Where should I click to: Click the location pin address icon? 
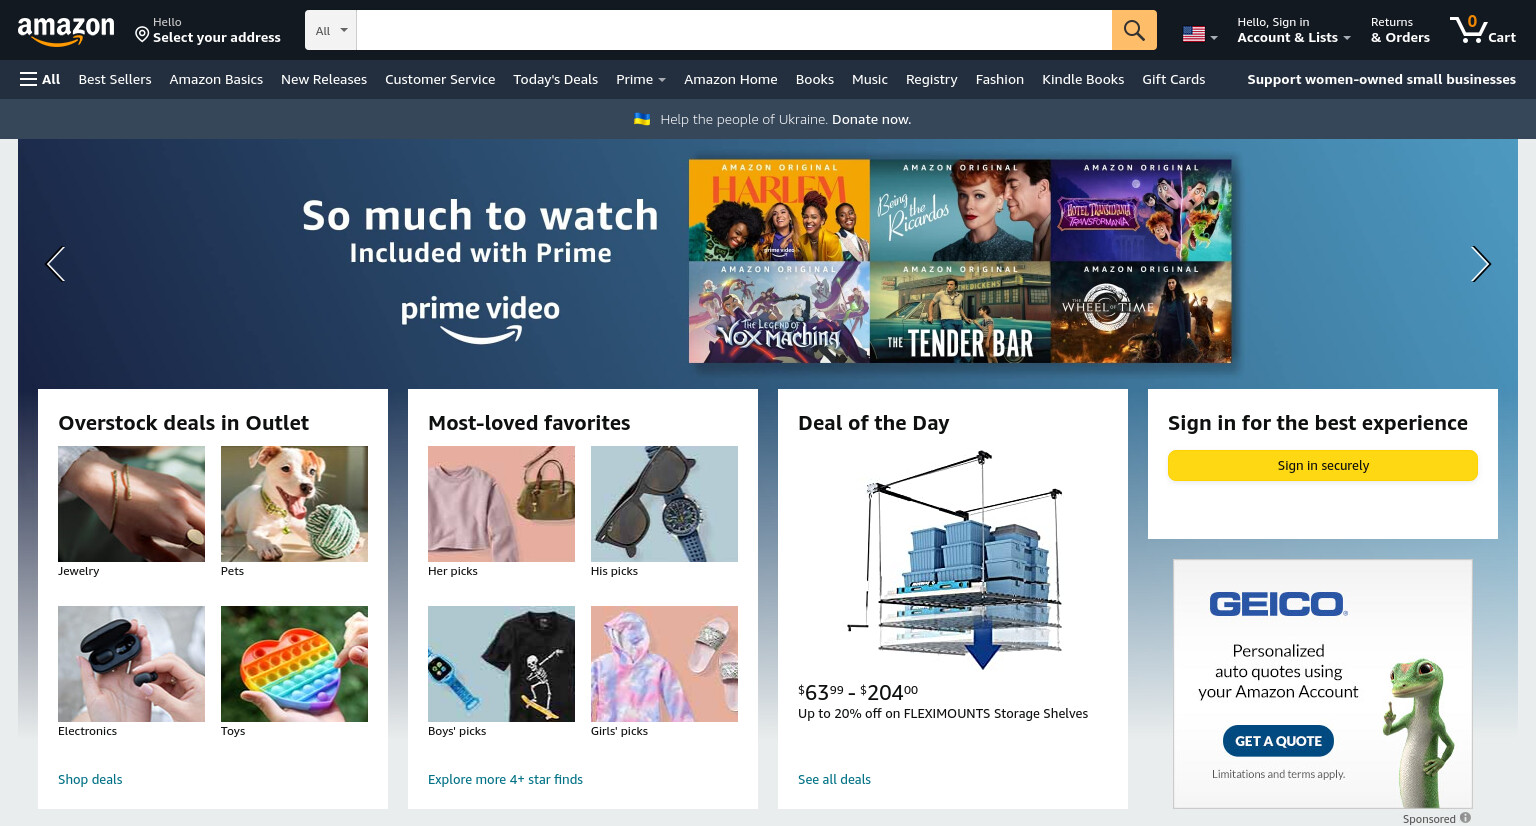142,35
